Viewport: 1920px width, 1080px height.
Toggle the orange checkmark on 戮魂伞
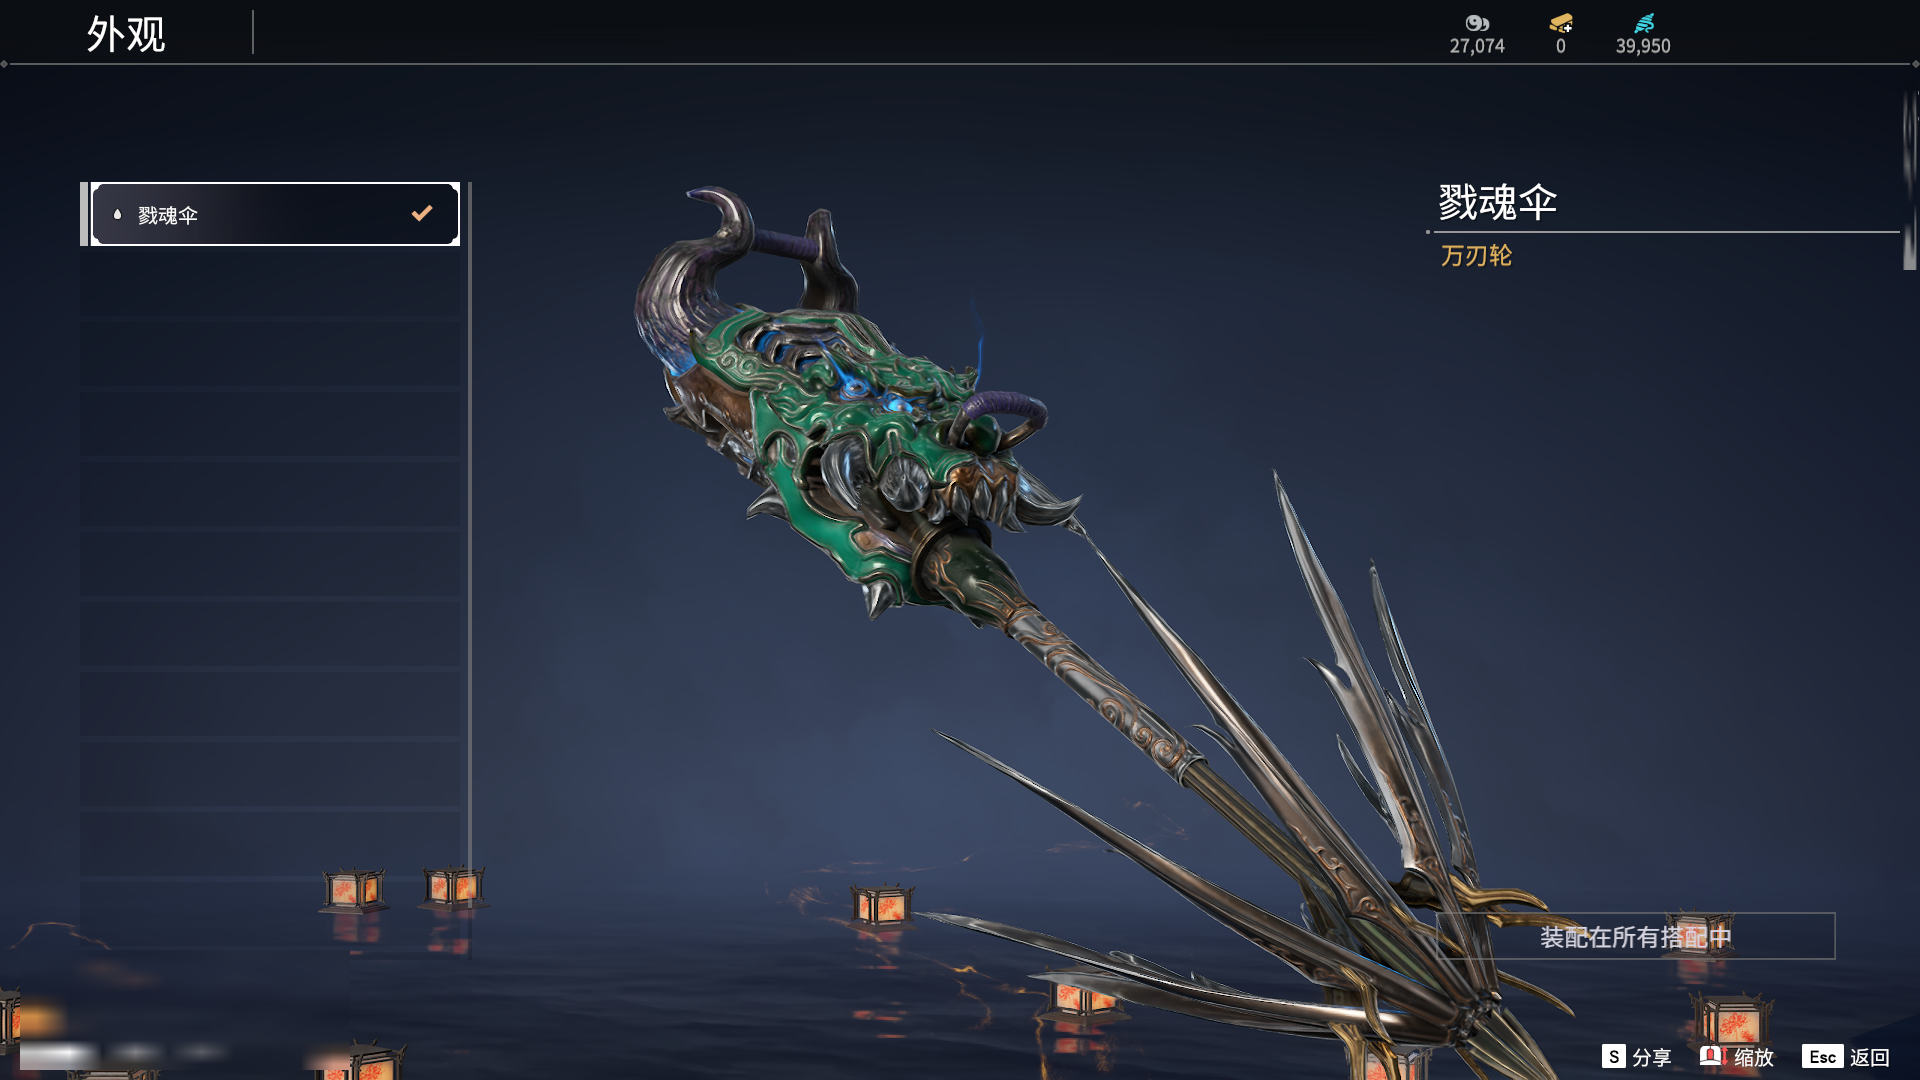pyautogui.click(x=422, y=213)
